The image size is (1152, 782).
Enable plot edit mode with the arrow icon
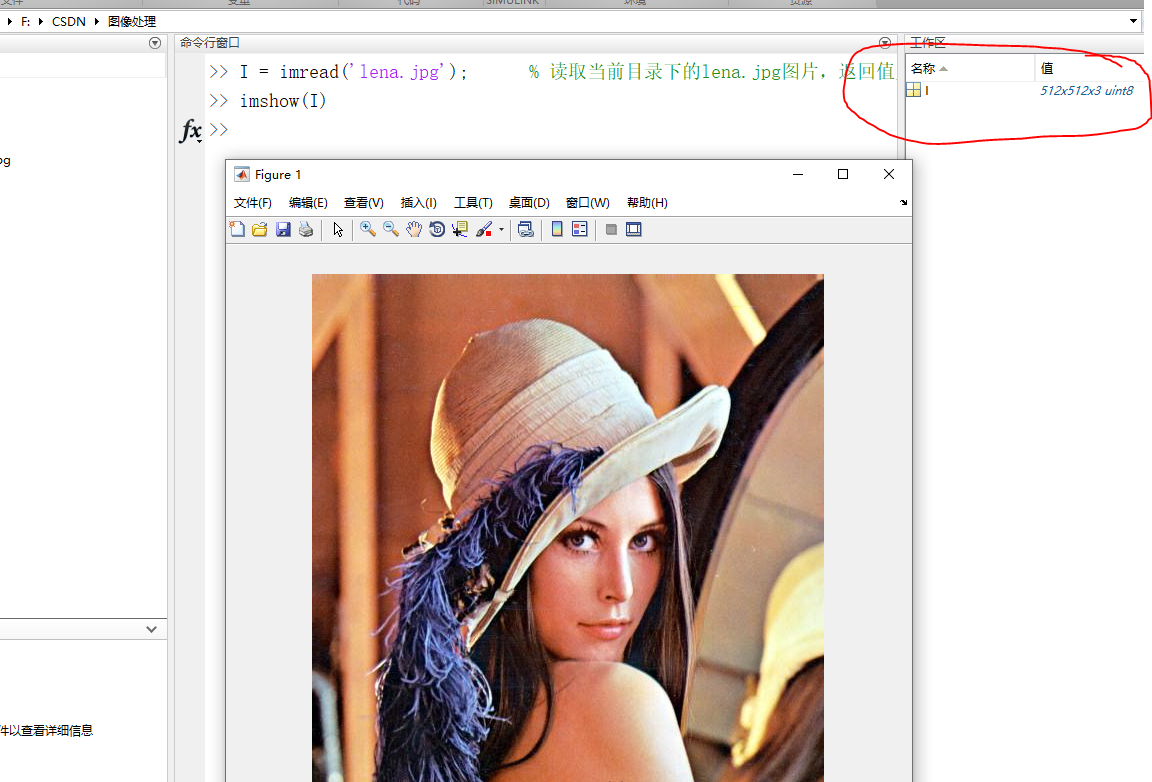pyautogui.click(x=337, y=229)
